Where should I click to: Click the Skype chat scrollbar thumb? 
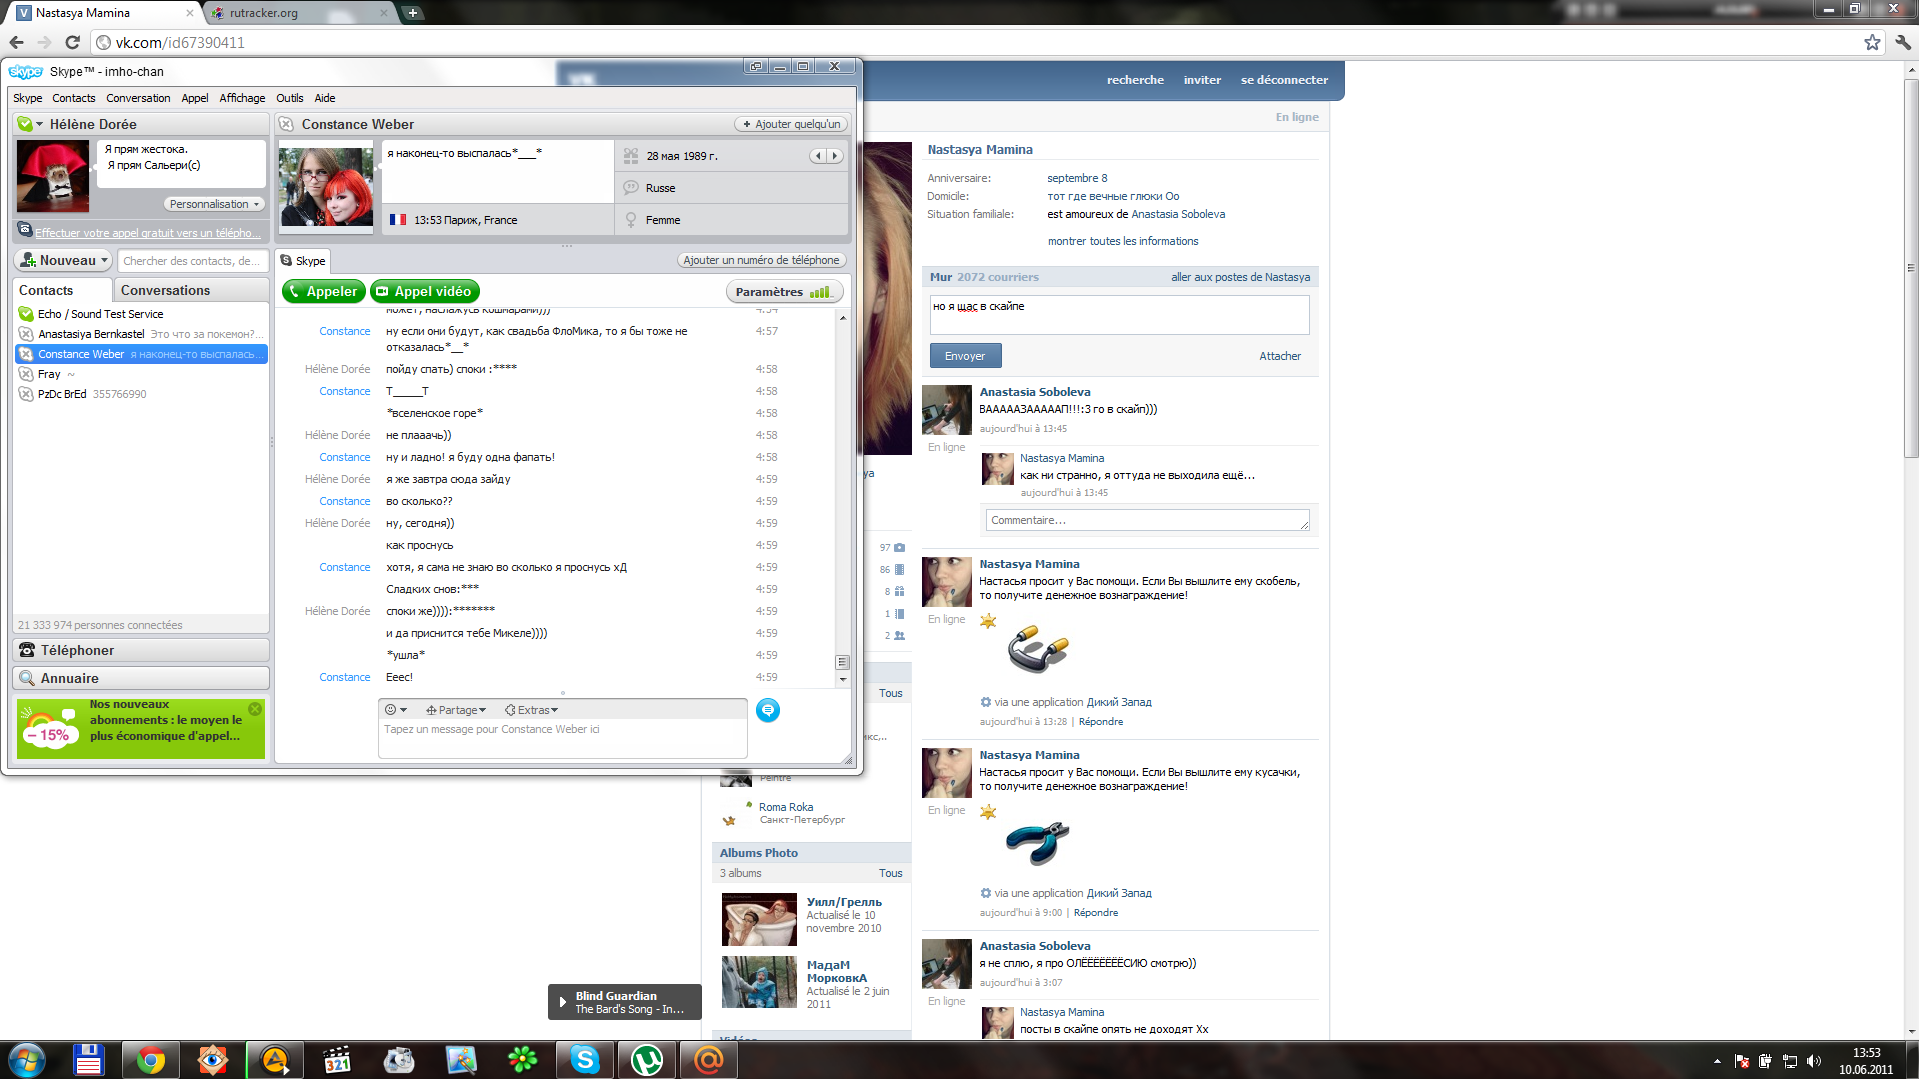(842, 662)
